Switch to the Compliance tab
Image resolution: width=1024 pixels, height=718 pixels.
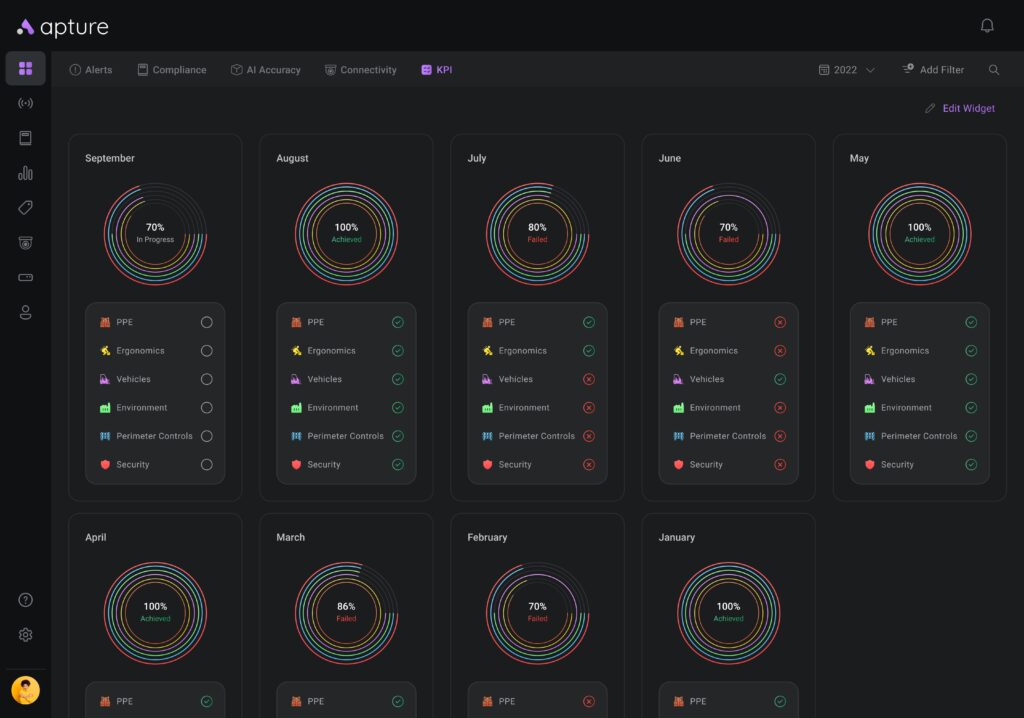(172, 70)
